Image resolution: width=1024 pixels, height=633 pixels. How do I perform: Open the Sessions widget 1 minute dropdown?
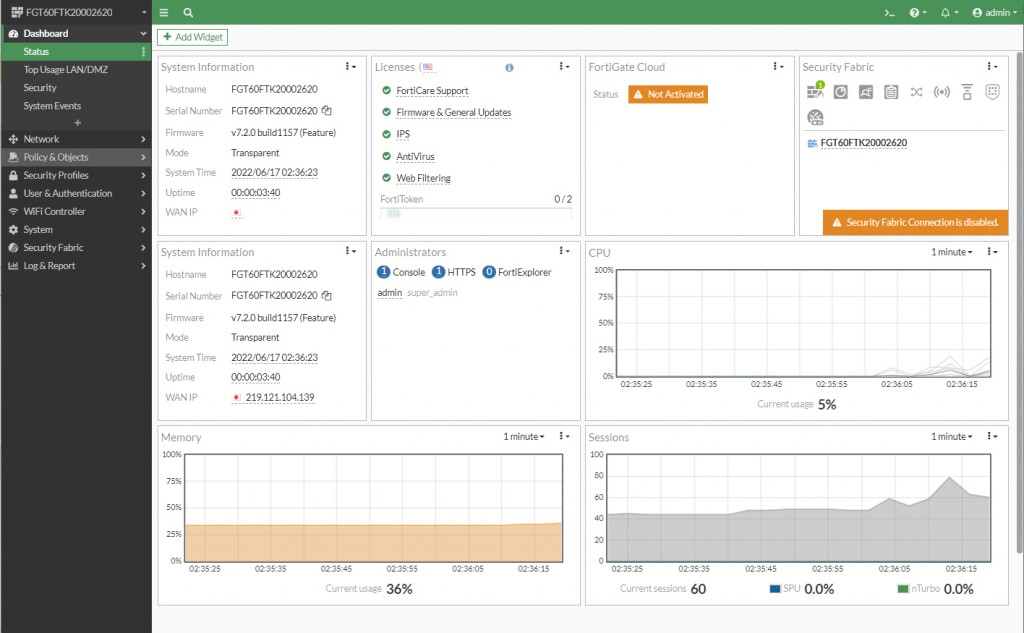click(x=952, y=436)
